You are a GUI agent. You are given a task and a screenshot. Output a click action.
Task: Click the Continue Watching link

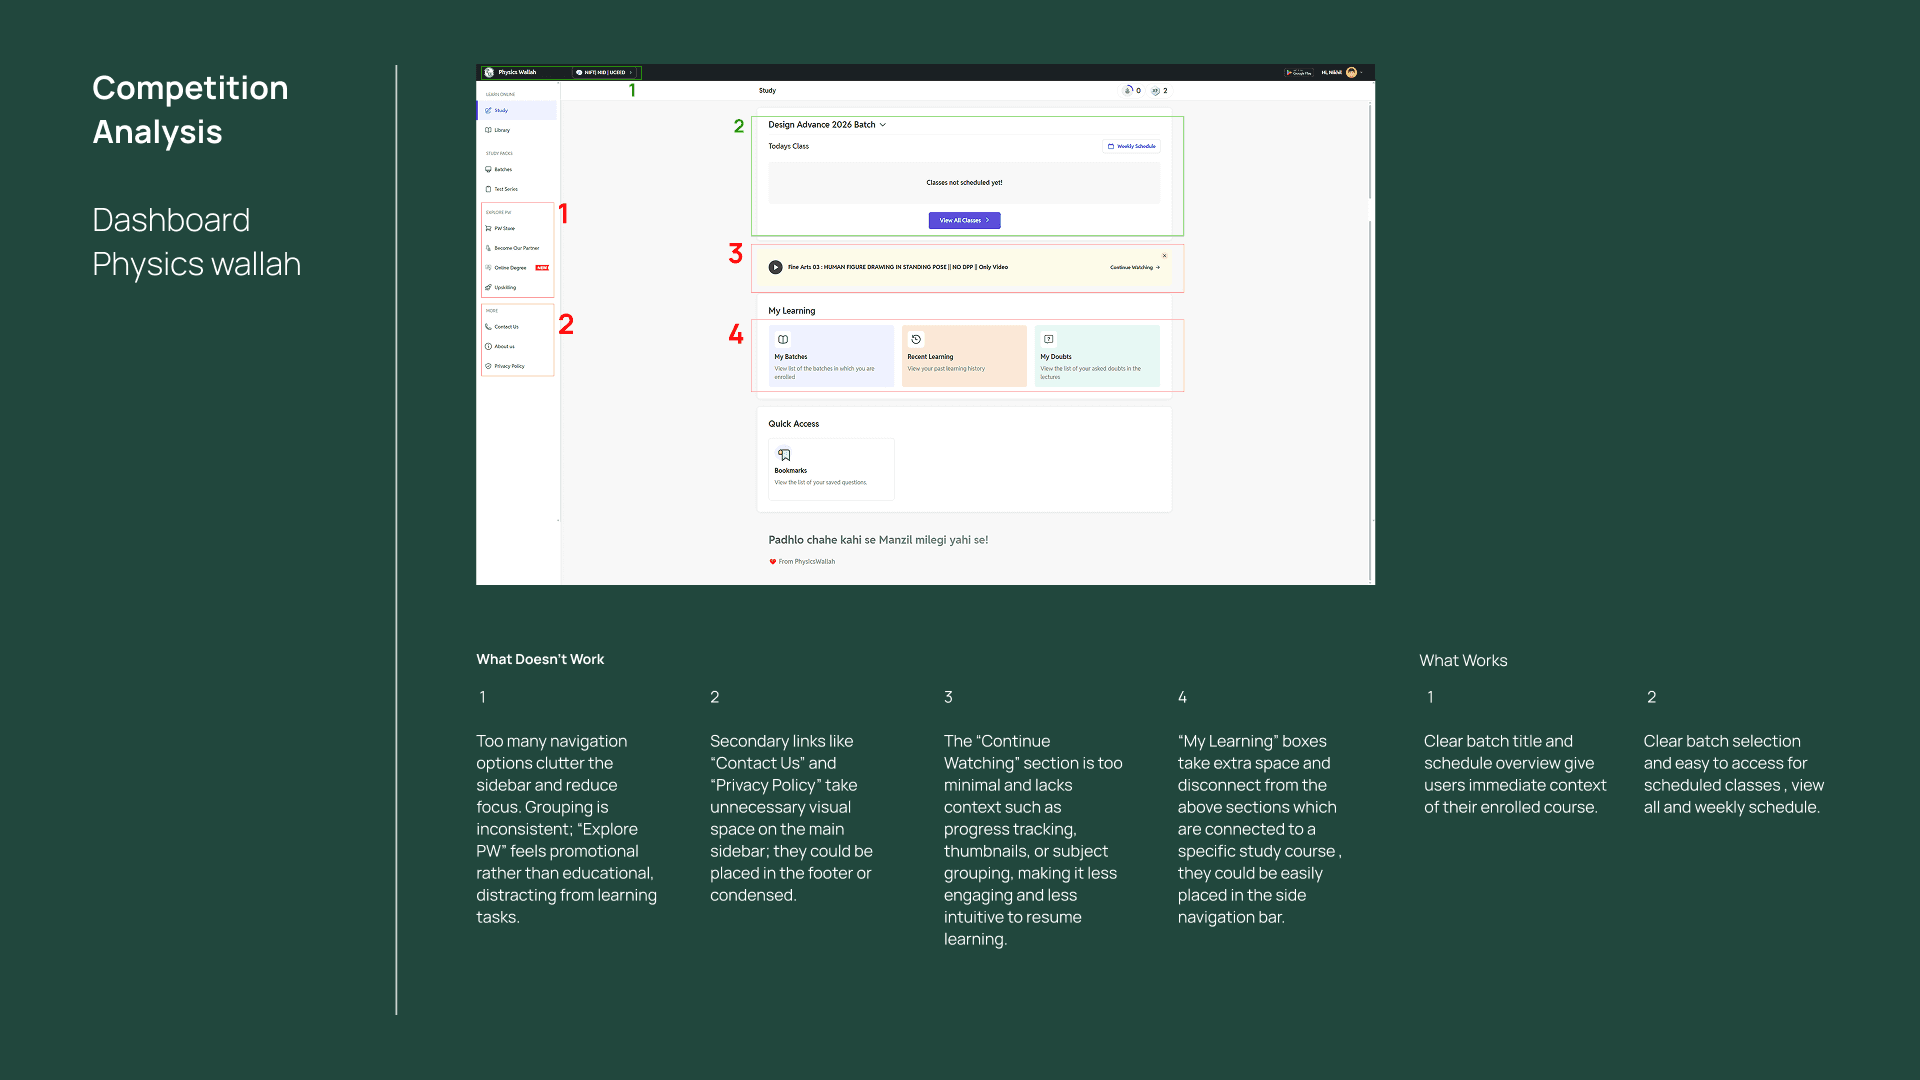(1134, 267)
